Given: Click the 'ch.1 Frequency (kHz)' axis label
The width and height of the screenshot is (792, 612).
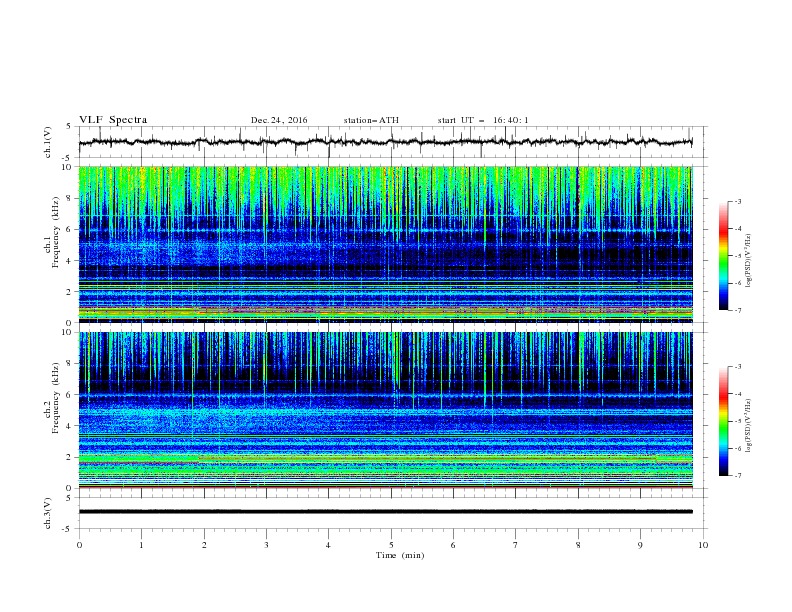Looking at the screenshot, I should (52, 232).
